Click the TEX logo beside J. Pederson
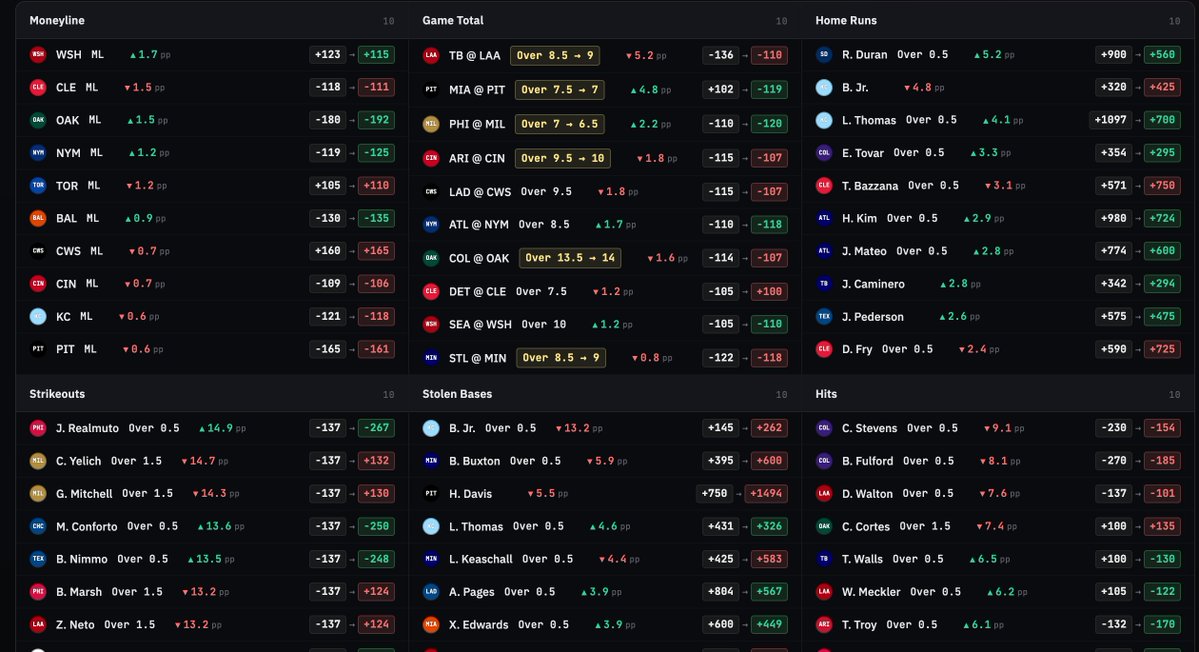This screenshot has width=1199, height=652. [824, 316]
